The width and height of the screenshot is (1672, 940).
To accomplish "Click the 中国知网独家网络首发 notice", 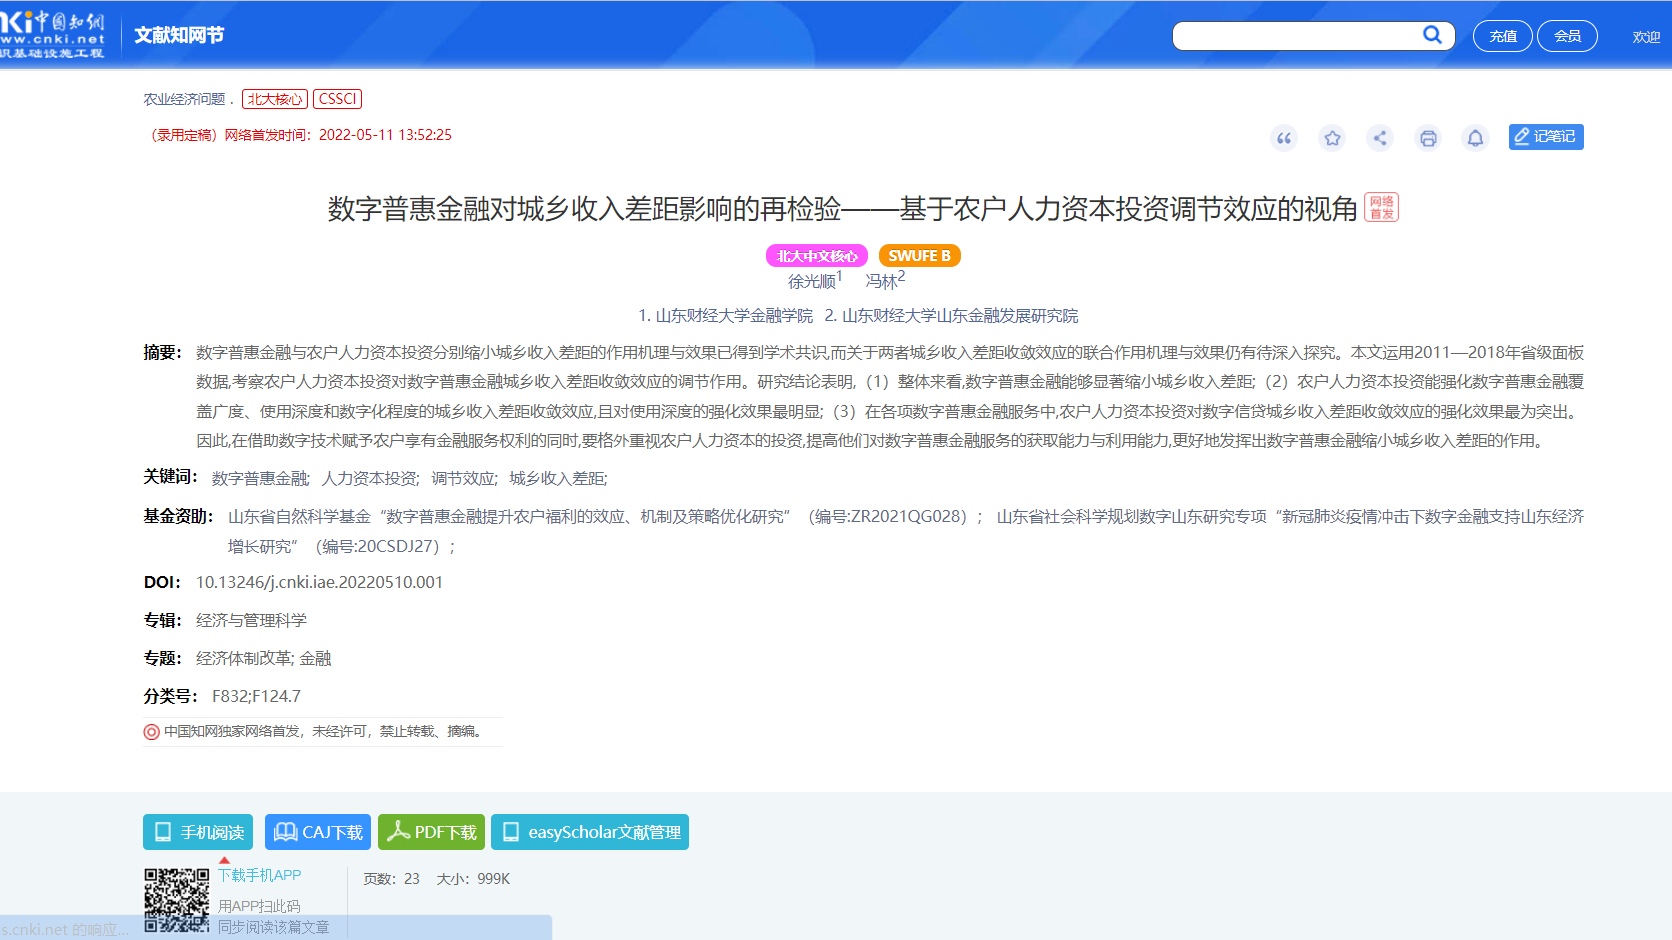I will tap(315, 732).
